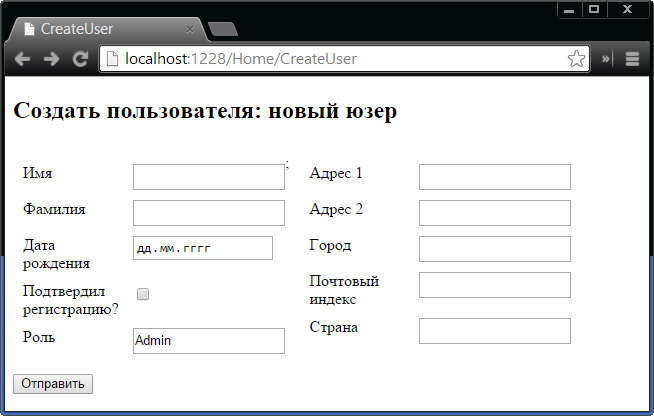Viewport: 654px width, 416px height.
Task: Click the Подтвердил регистрацию? label
Action: [71, 300]
